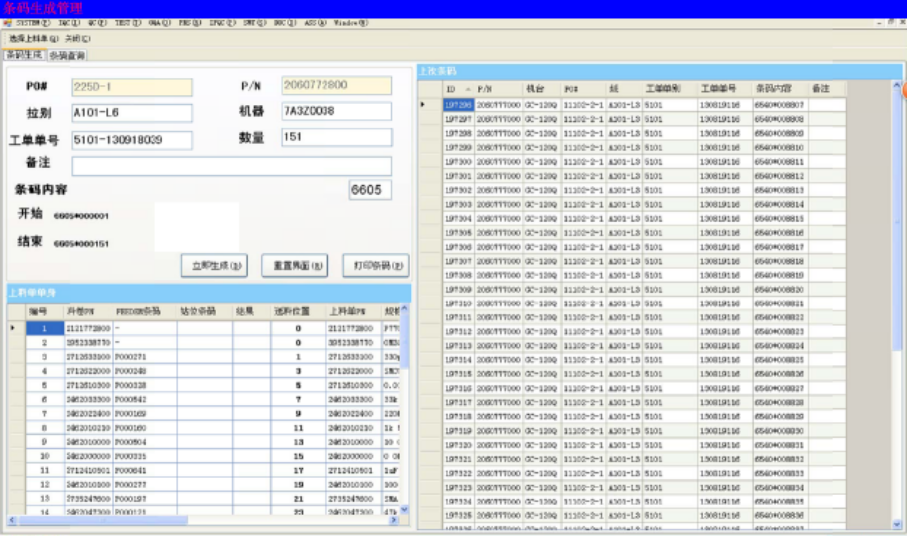Click the 工单单号 field 5101-130918039
The height and width of the screenshot is (536, 908).
tap(132, 140)
